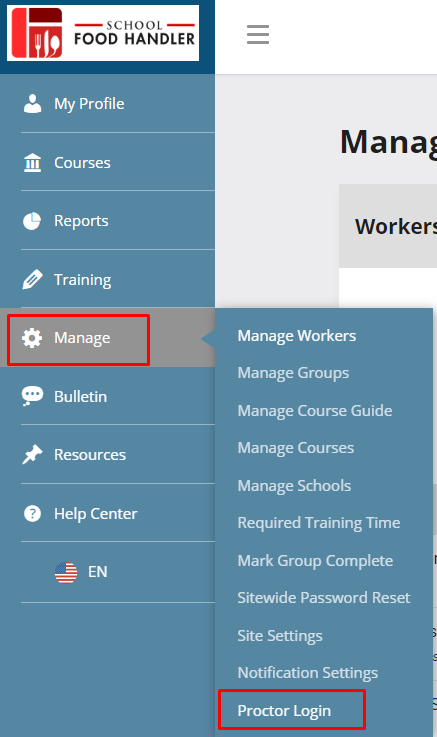The image size is (437, 737).
Task: Select Proctor Login option
Action: pyautogui.click(x=284, y=711)
